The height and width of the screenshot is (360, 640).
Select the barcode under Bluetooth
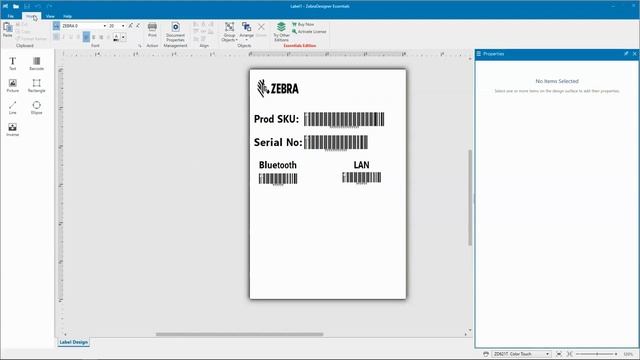pyautogui.click(x=278, y=179)
